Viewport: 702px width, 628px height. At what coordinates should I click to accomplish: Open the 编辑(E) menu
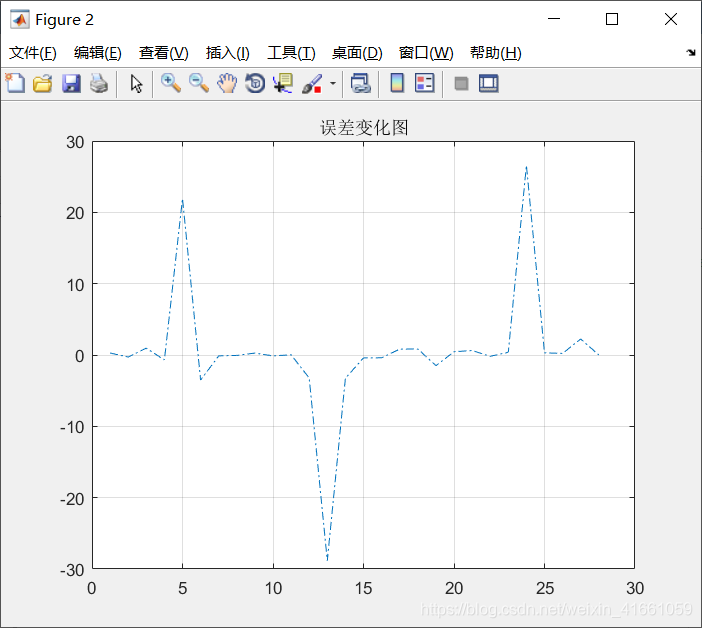click(98, 53)
